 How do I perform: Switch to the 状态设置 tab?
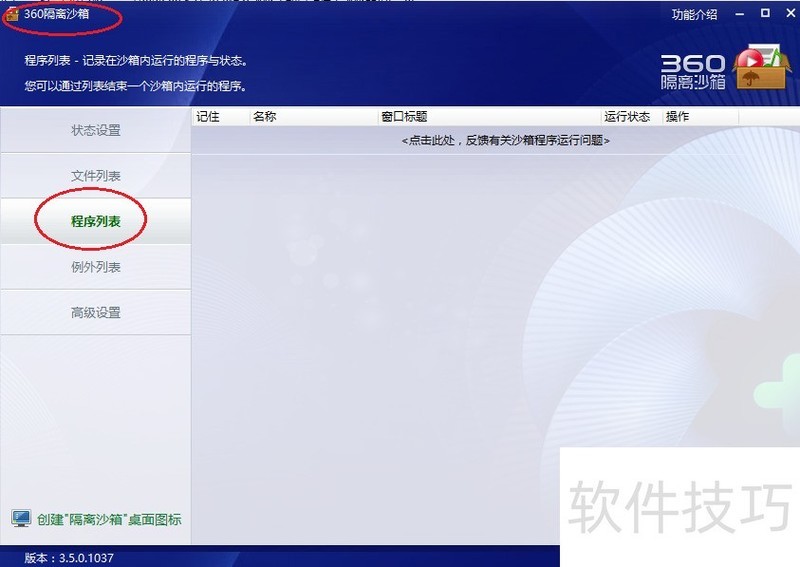point(95,130)
